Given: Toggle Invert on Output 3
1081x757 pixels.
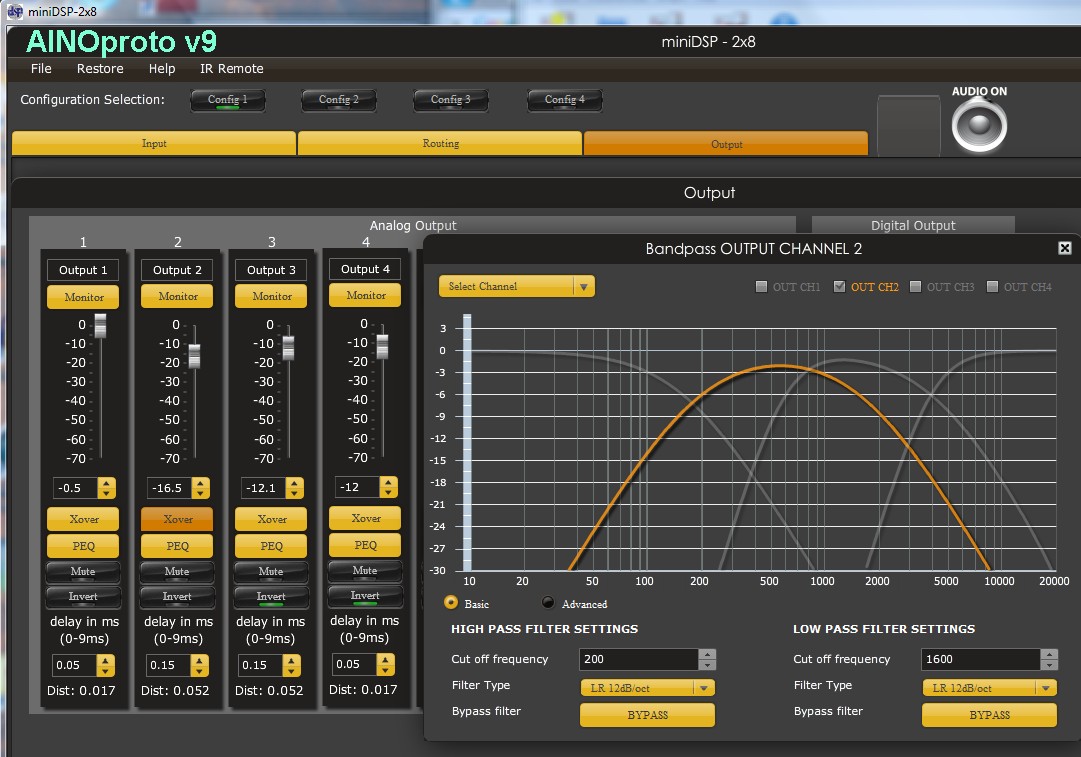Looking at the screenshot, I should [271, 596].
